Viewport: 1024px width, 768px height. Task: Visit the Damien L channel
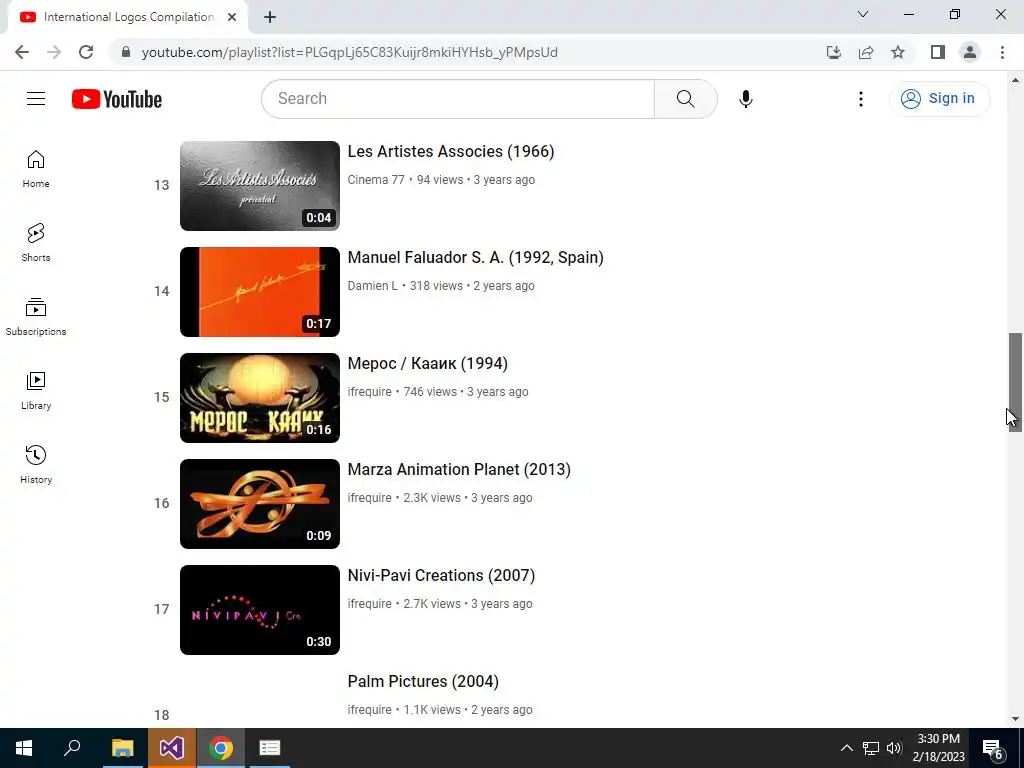click(372, 286)
